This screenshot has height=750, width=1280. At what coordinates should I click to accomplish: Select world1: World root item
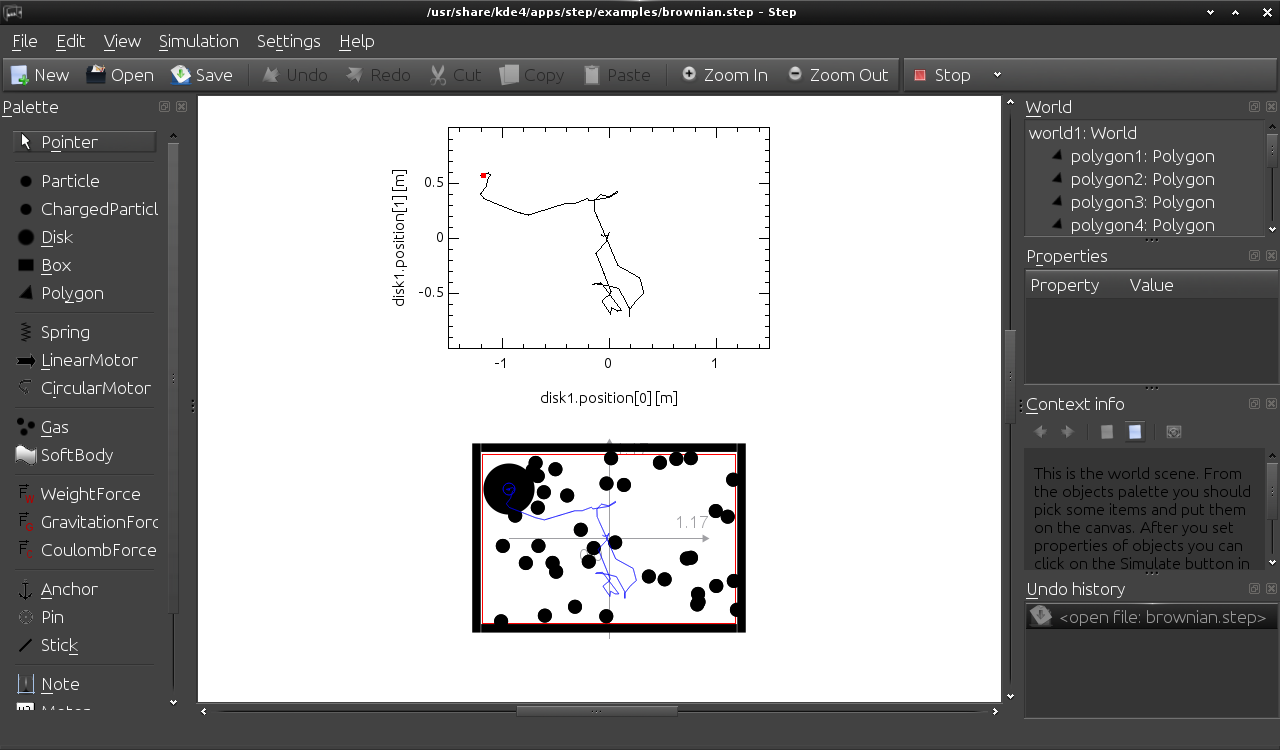click(x=1083, y=133)
